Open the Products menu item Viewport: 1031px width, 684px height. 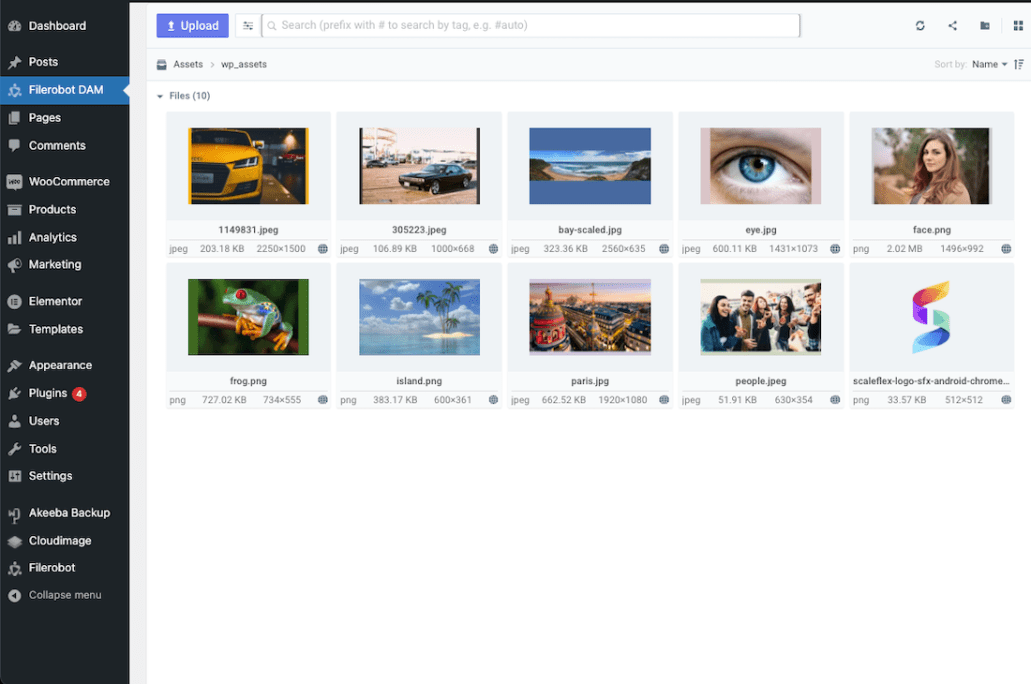64,209
